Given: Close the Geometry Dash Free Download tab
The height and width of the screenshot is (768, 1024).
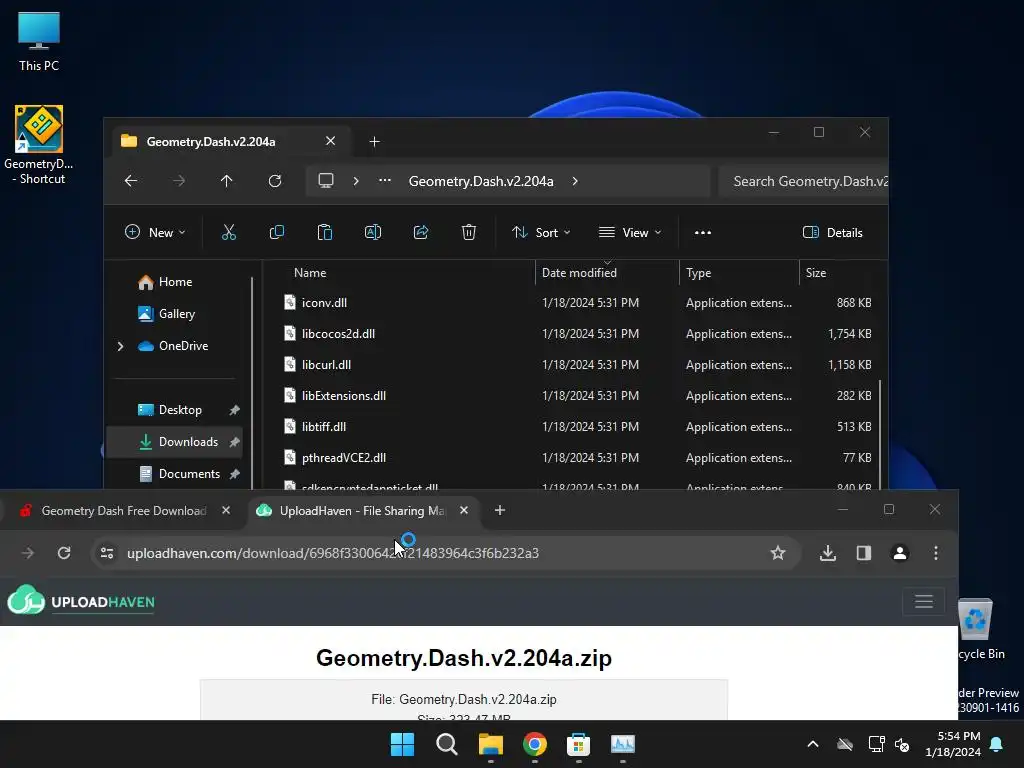Looking at the screenshot, I should point(226,511).
